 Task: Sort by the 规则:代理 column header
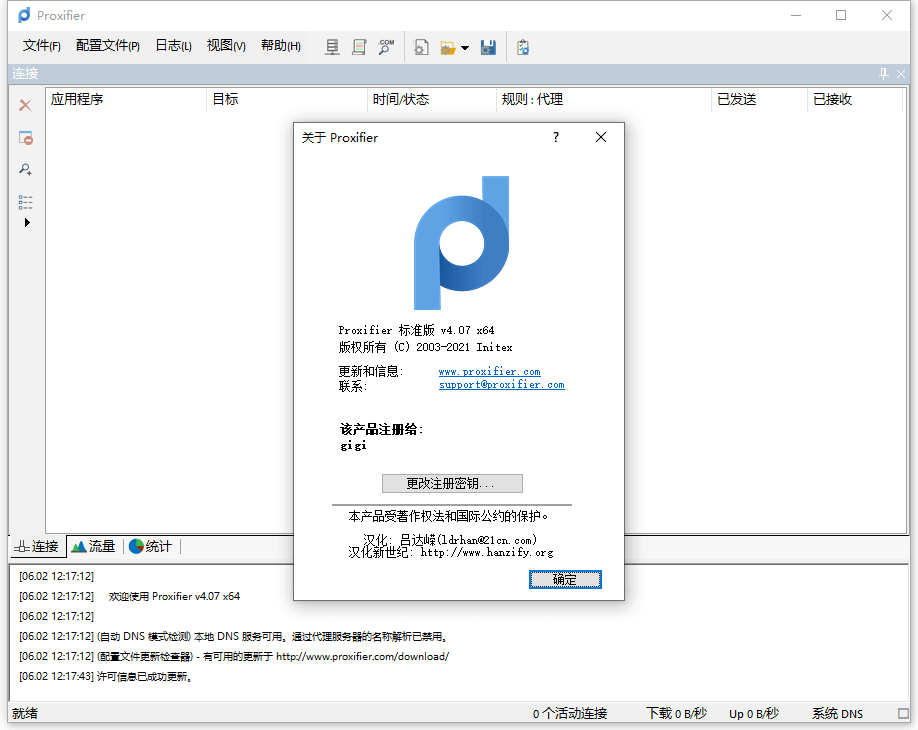(x=604, y=100)
